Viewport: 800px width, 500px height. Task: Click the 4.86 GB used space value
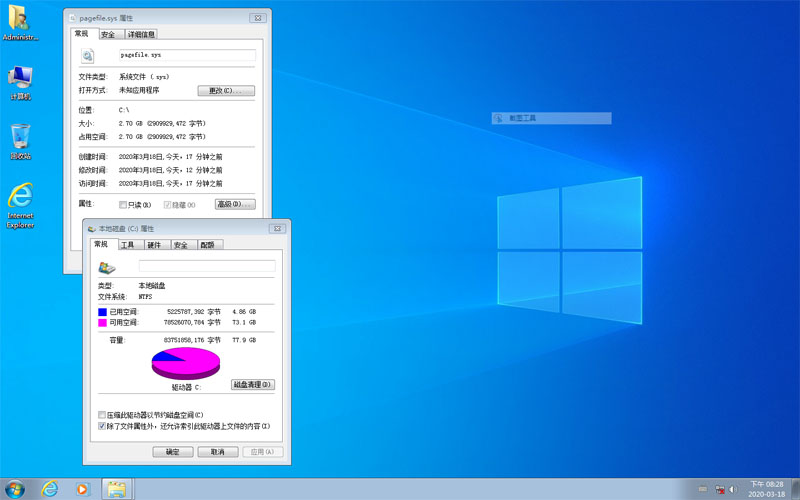tap(244, 311)
